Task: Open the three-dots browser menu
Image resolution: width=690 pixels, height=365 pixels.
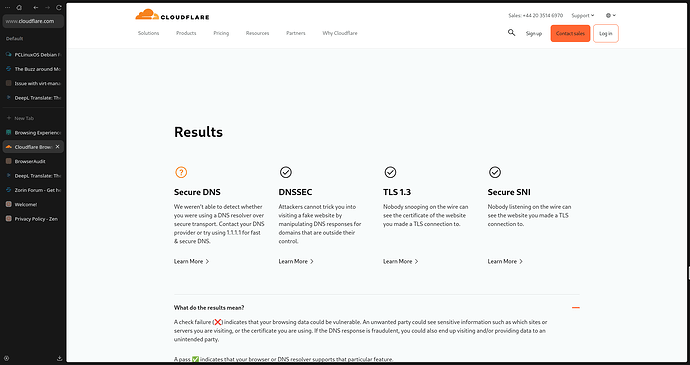Action: coord(7,7)
